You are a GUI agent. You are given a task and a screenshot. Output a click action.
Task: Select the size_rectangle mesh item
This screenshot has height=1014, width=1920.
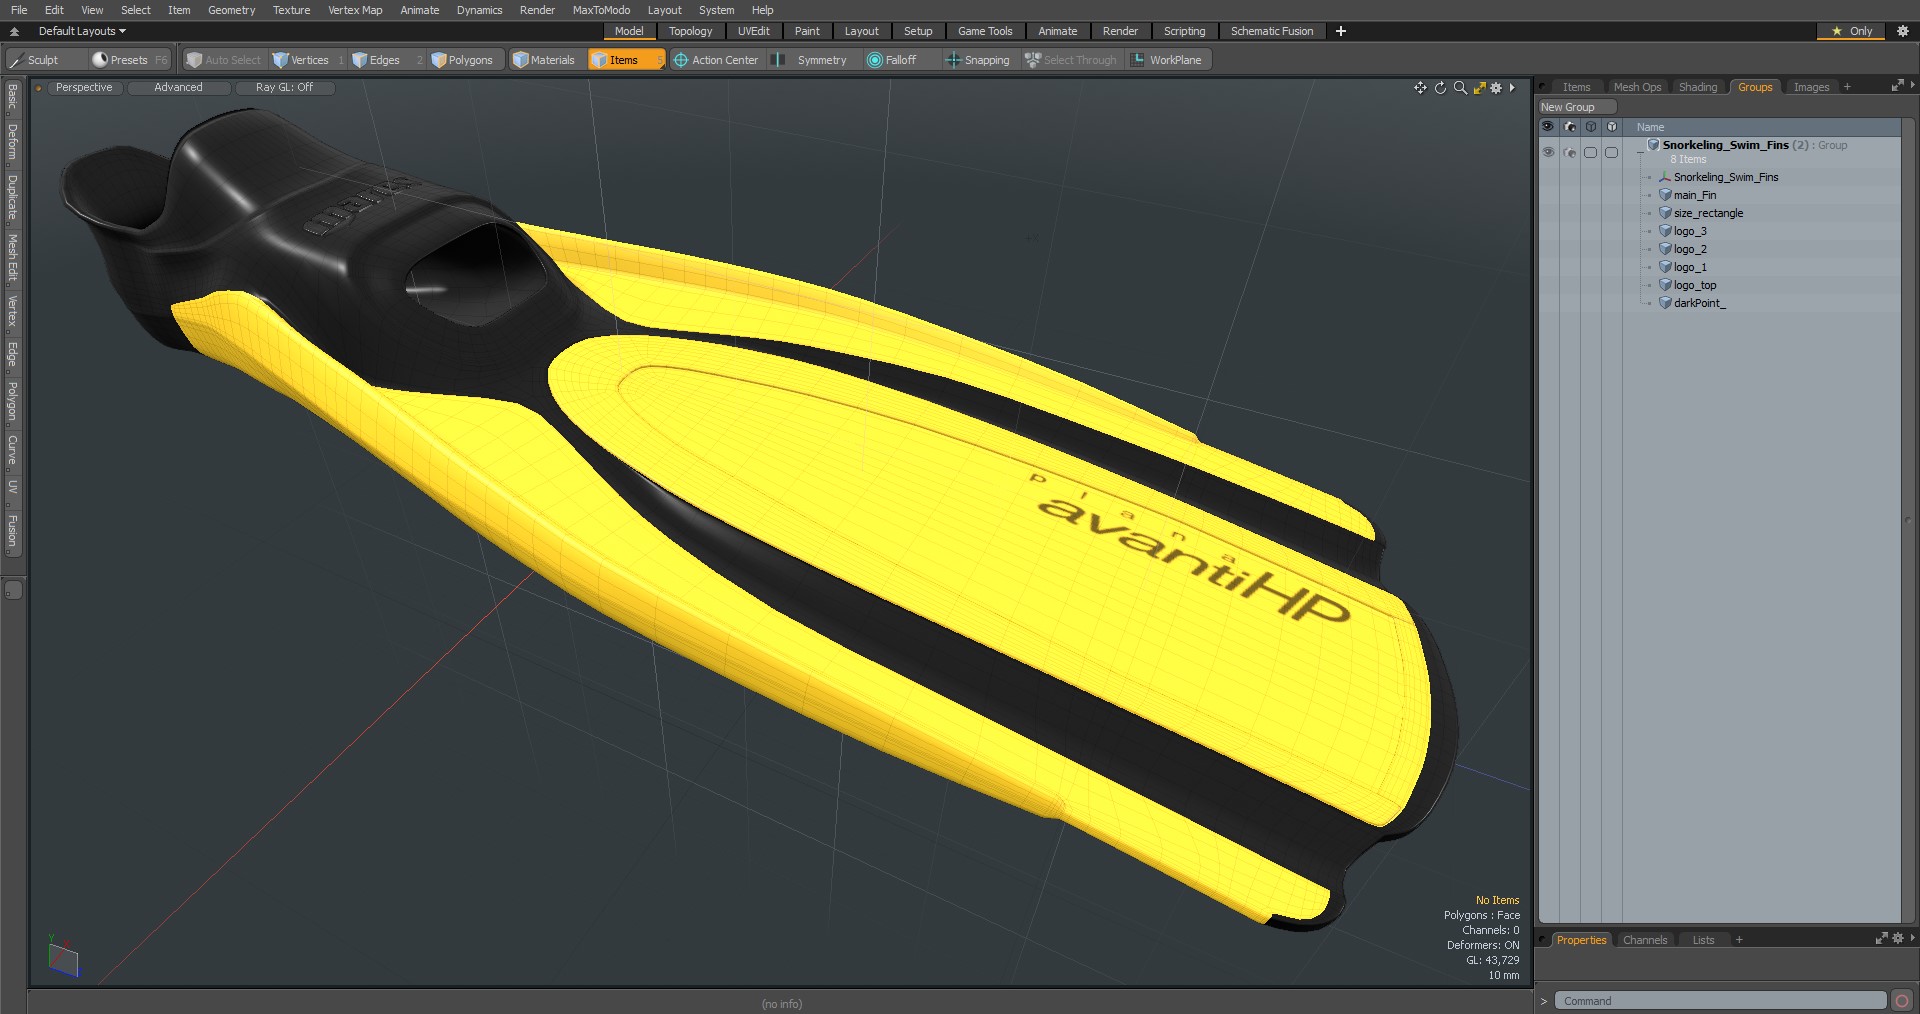(x=1708, y=213)
